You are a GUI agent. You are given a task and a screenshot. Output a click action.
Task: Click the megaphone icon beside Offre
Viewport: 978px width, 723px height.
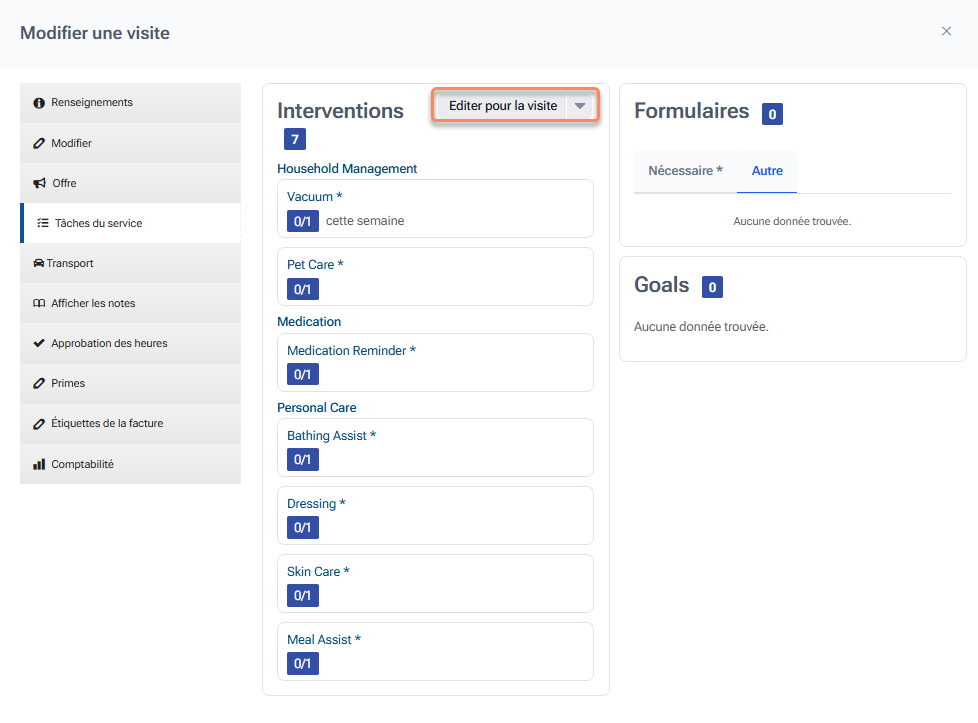(x=40, y=183)
